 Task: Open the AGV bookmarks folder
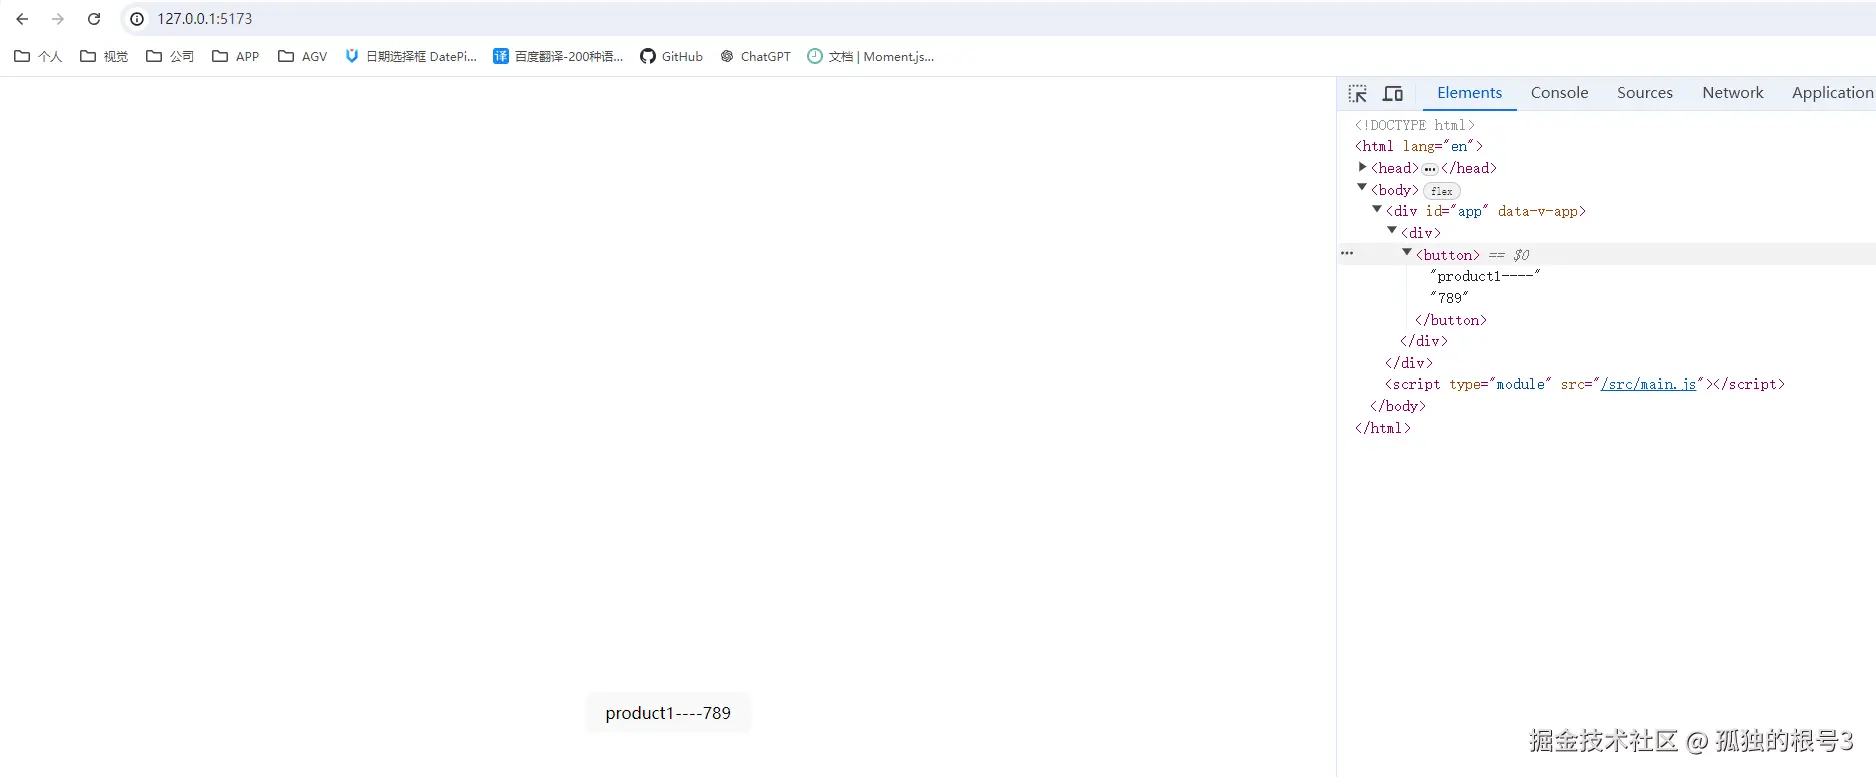point(302,57)
